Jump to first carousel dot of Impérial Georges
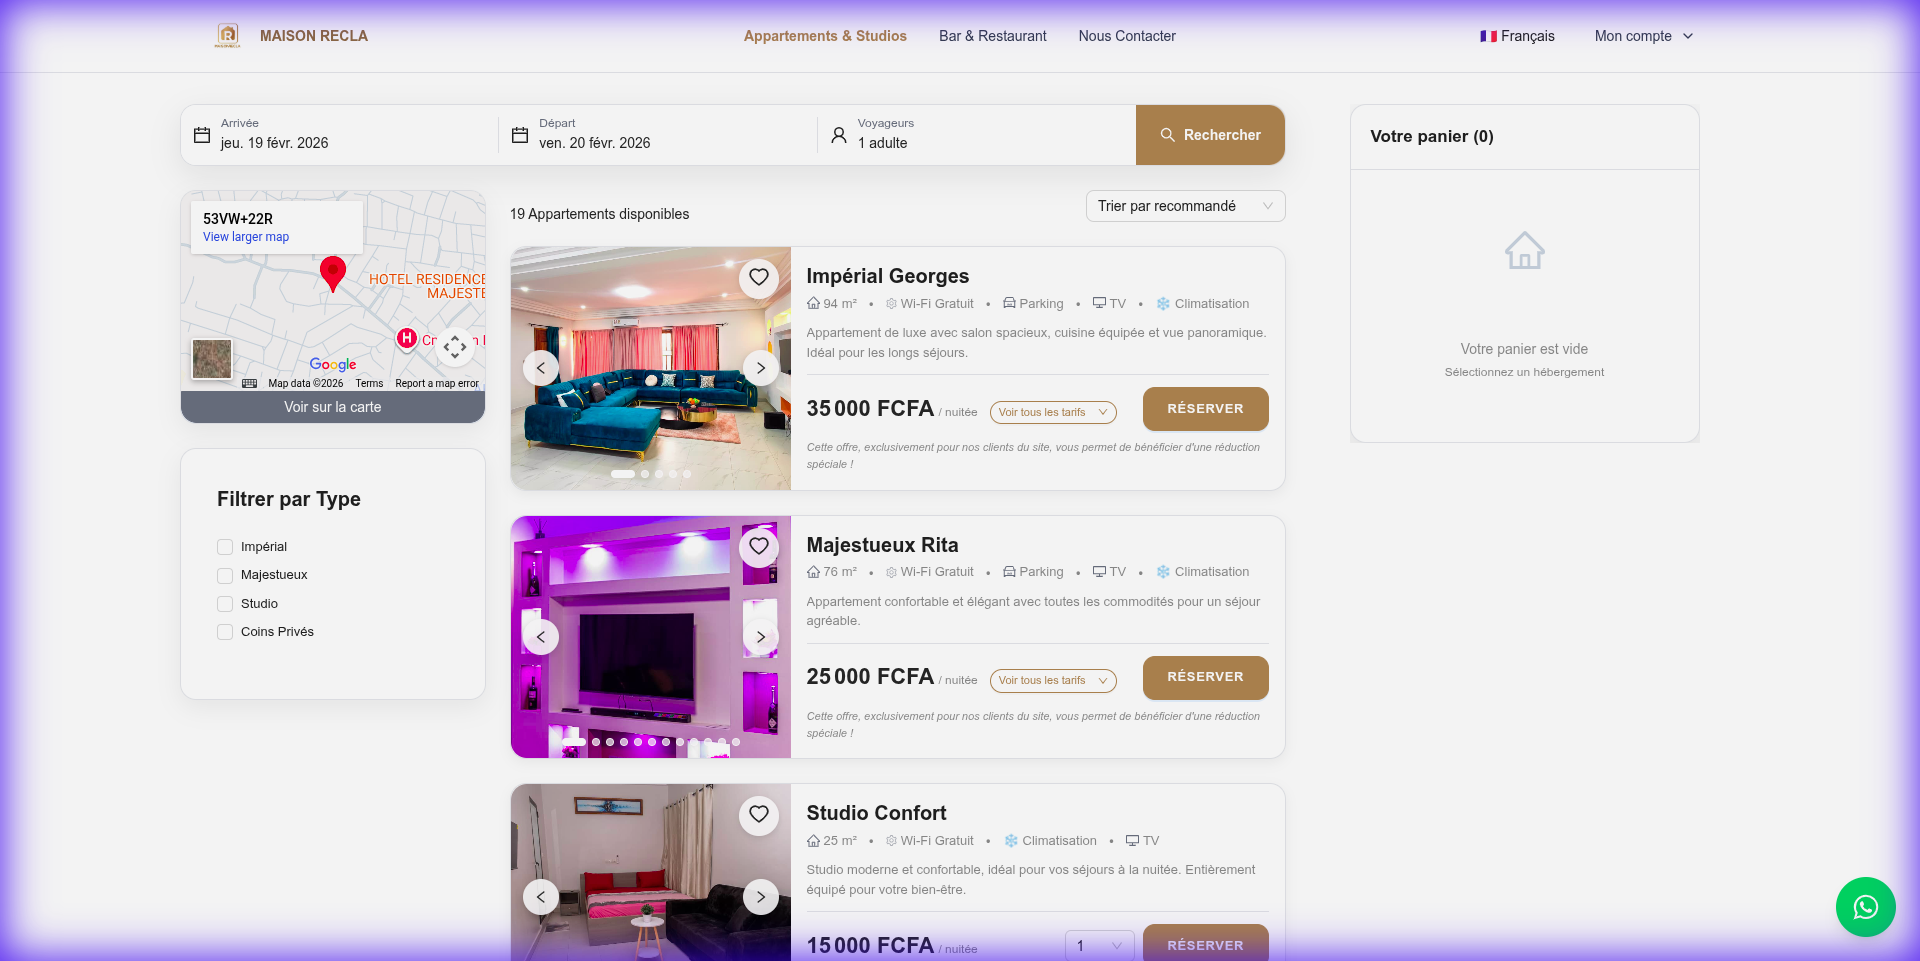 tap(623, 474)
